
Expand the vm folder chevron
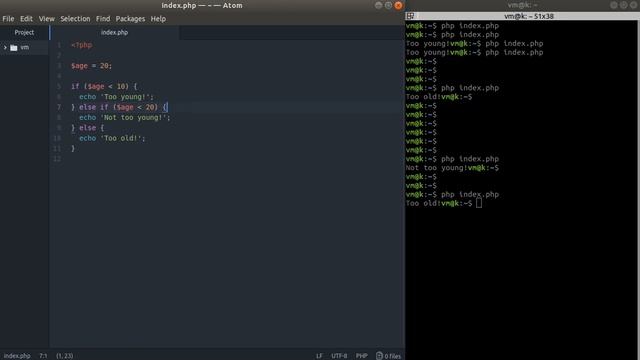5,48
